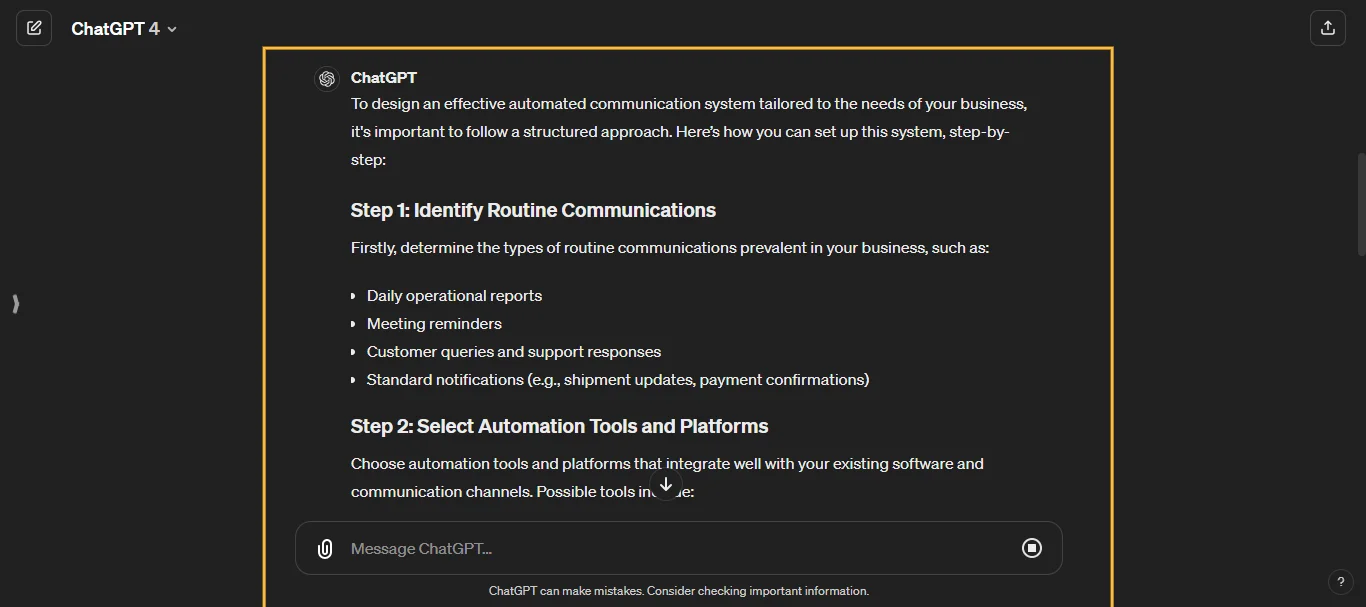Click the ChatGPT can make mistakes notice
The height and width of the screenshot is (607, 1366).
coord(679,591)
